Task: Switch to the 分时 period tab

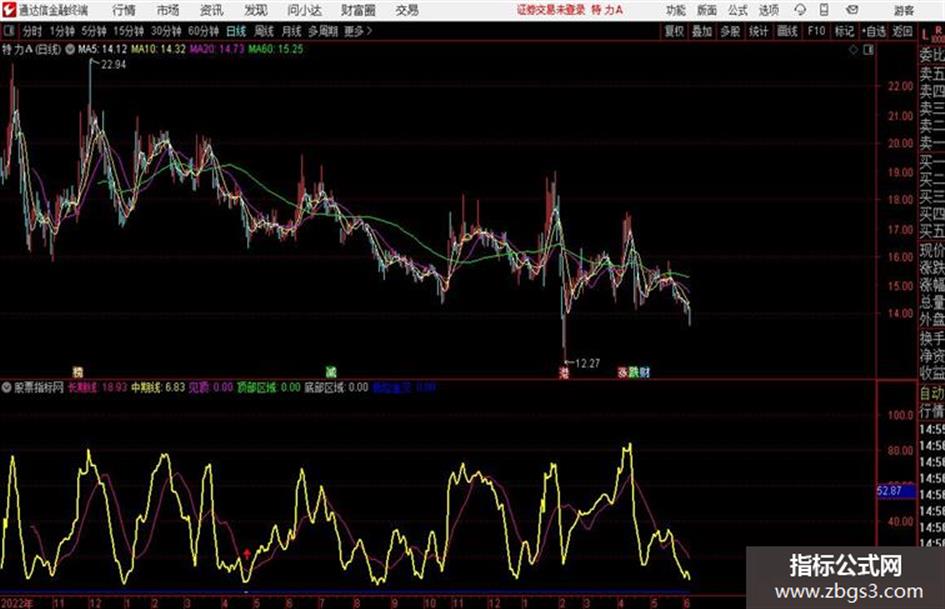Action: (x=32, y=31)
